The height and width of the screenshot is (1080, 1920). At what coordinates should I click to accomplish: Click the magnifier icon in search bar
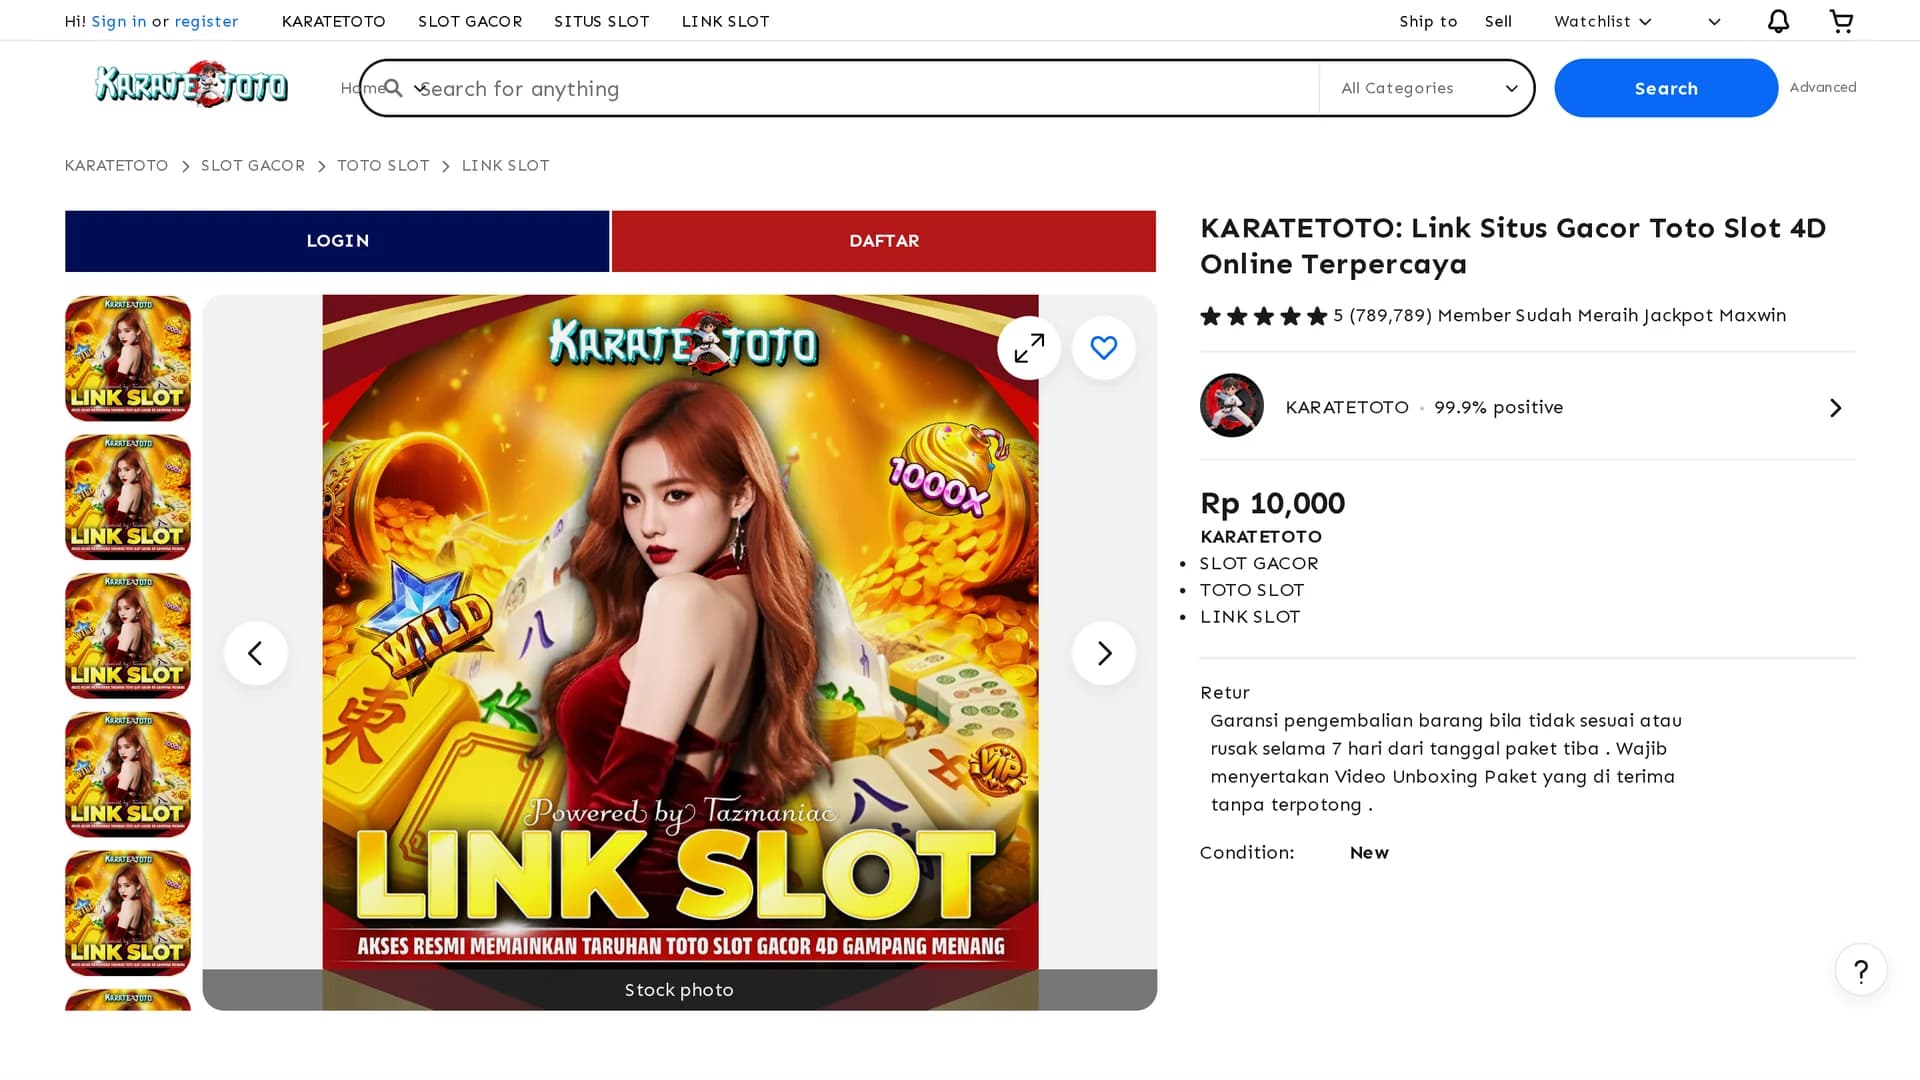click(x=394, y=88)
